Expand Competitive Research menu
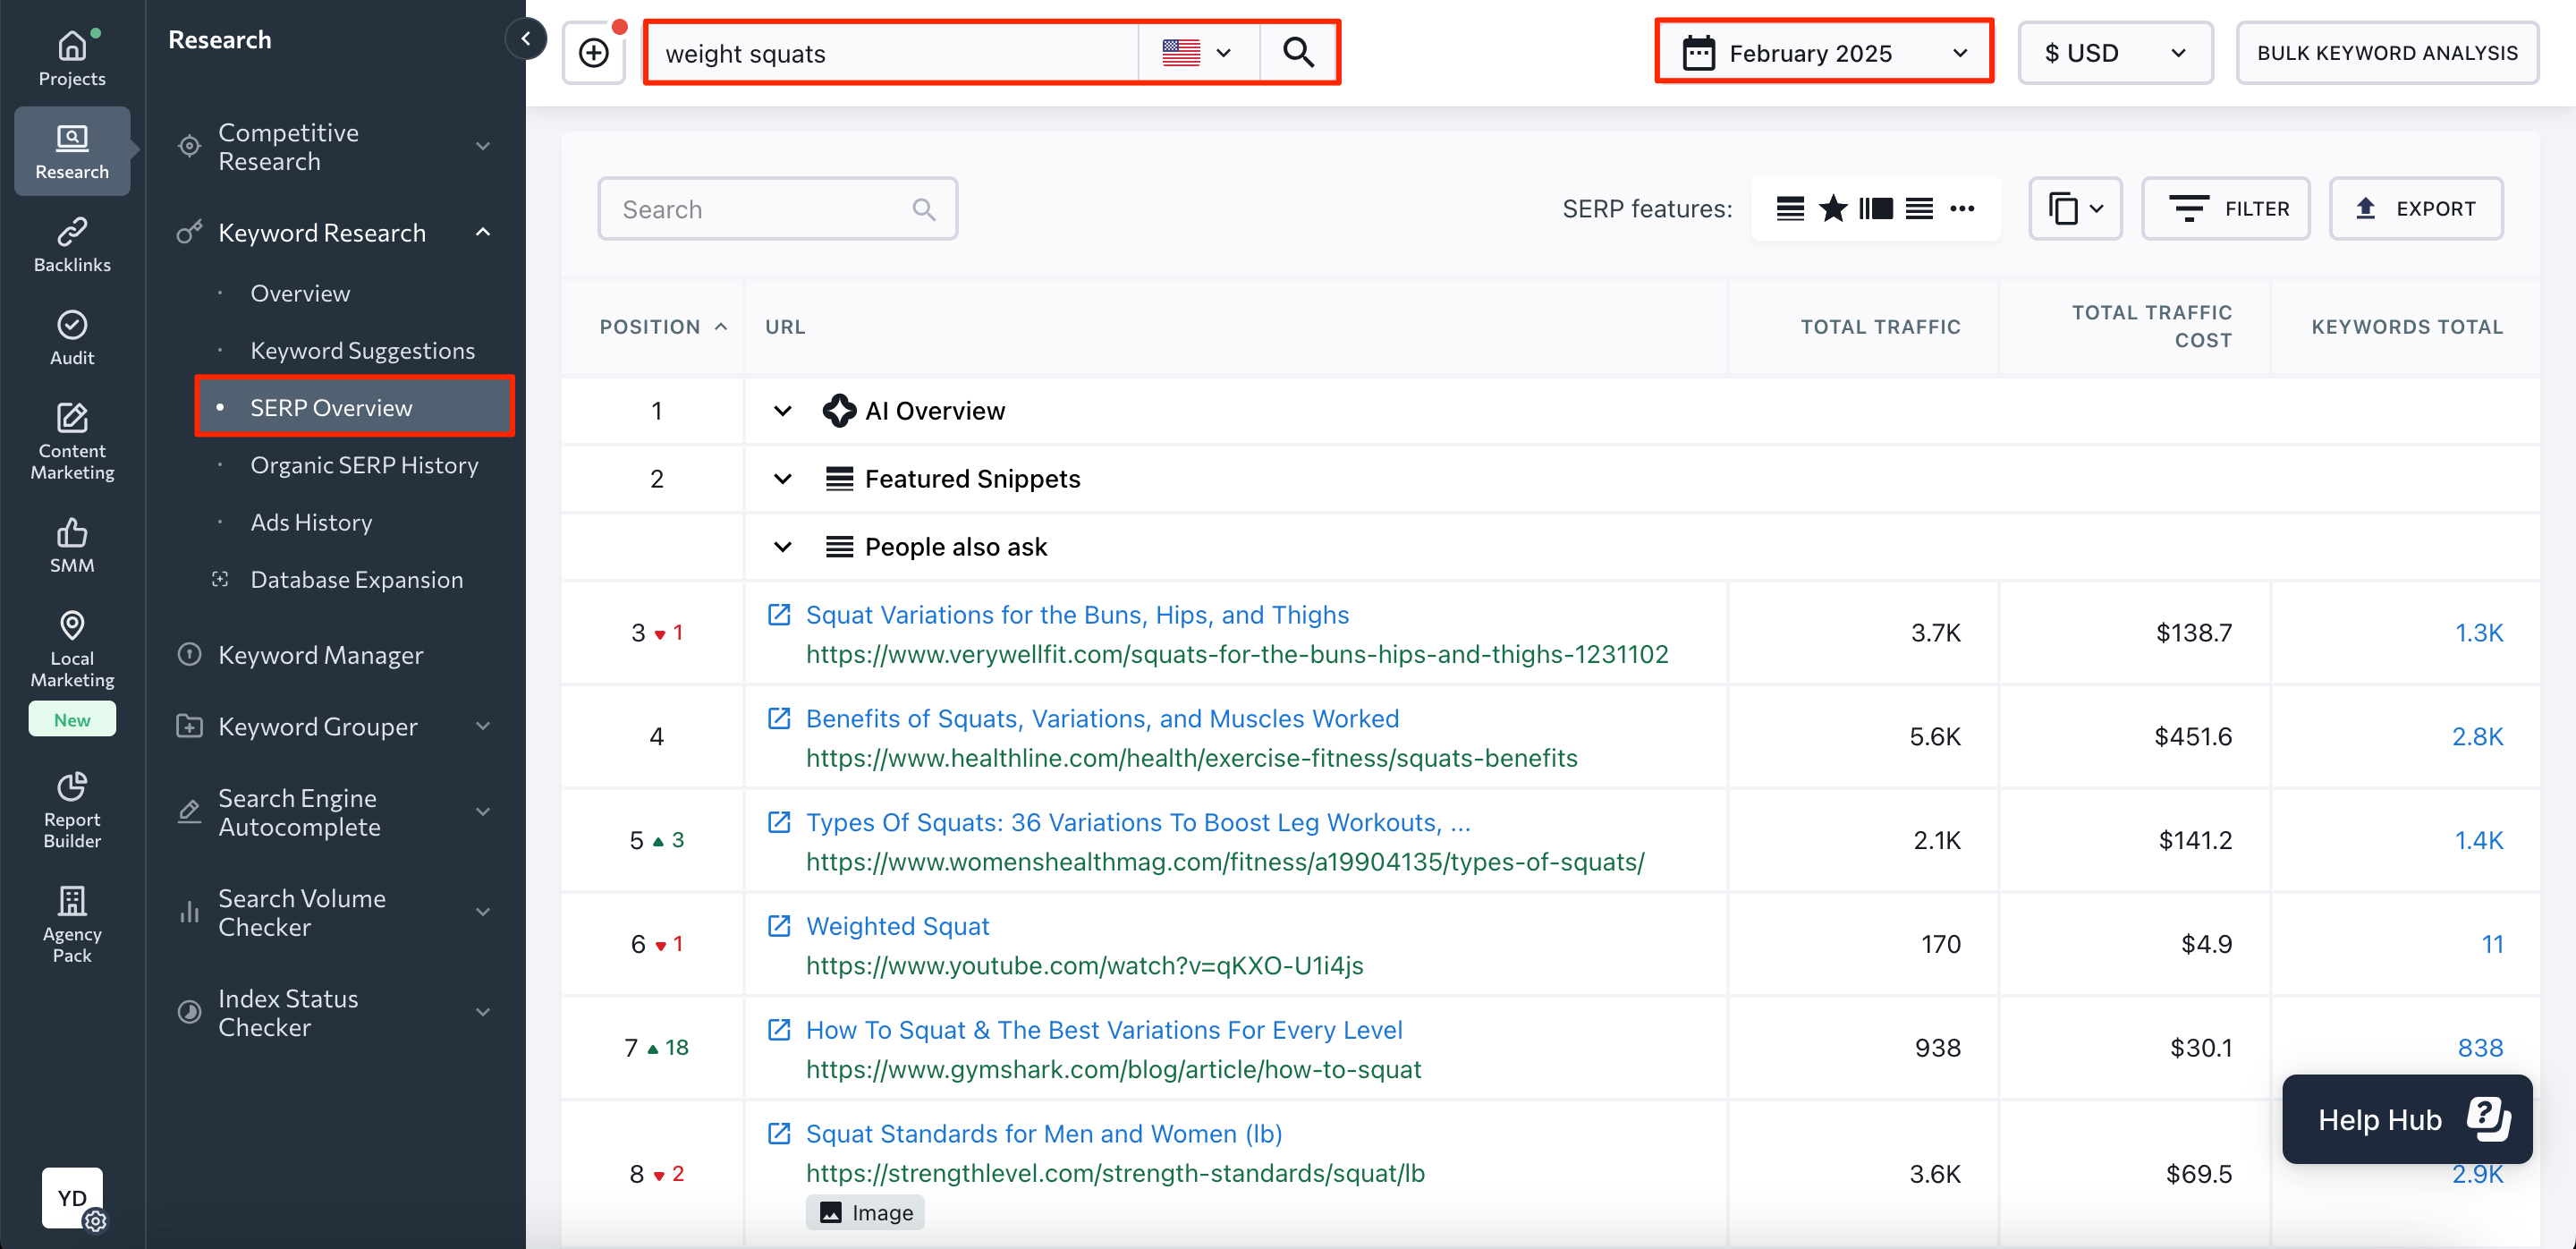This screenshot has height=1249, width=2576. (483, 147)
